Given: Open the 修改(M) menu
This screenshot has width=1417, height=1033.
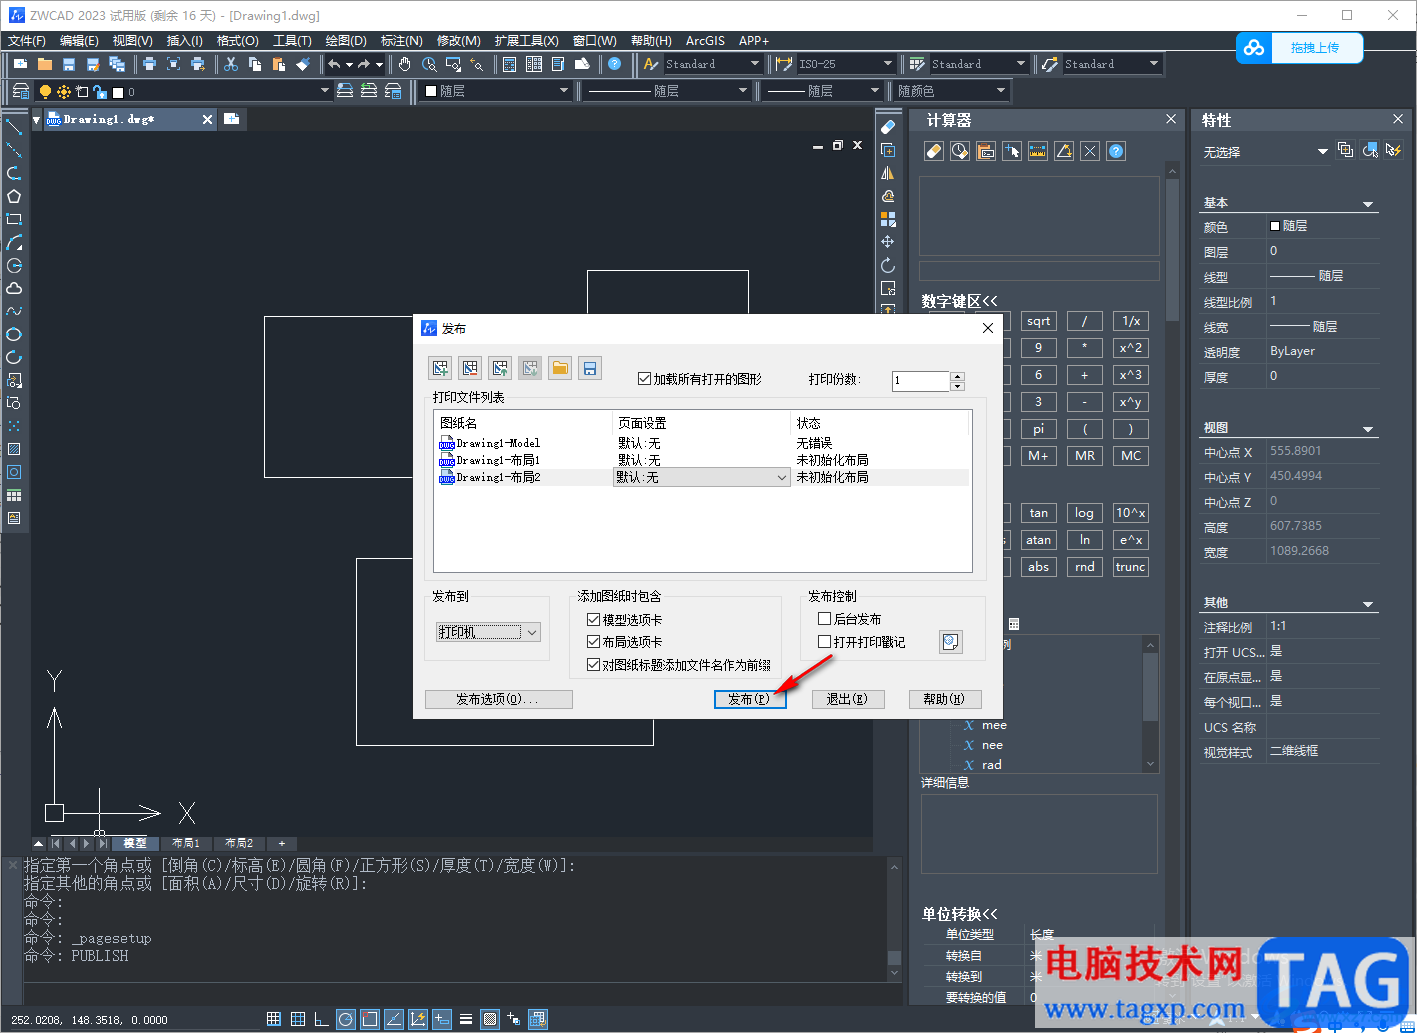Looking at the screenshot, I should [x=459, y=41].
